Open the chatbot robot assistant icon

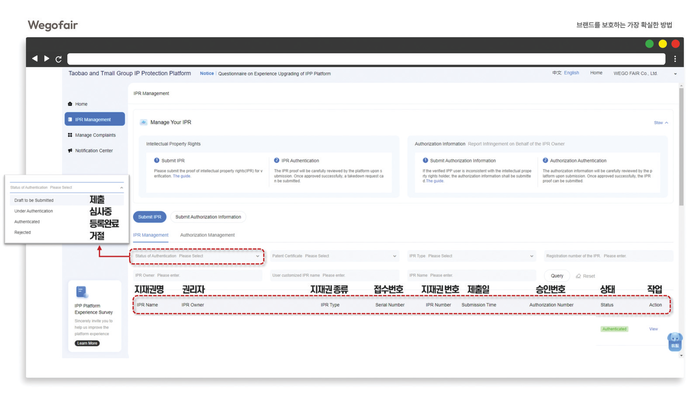click(x=675, y=341)
